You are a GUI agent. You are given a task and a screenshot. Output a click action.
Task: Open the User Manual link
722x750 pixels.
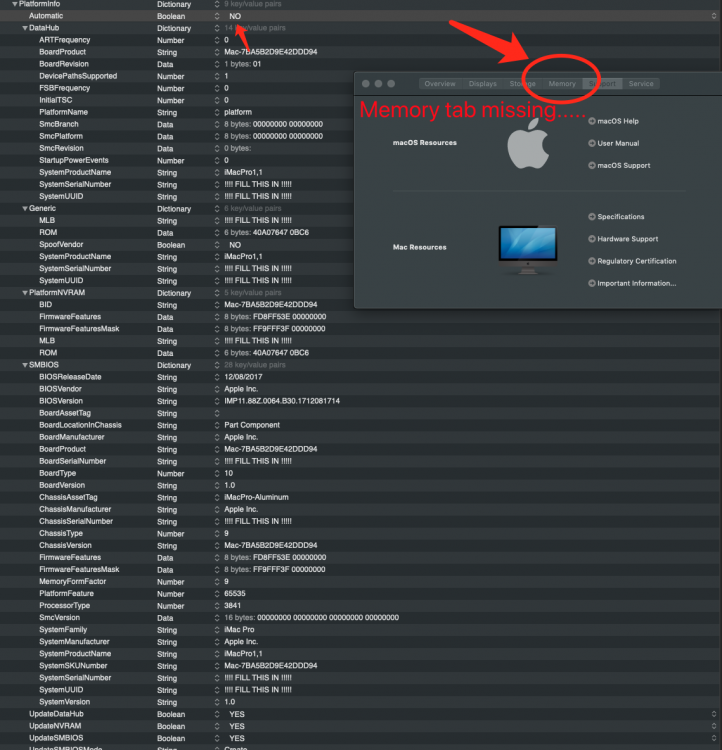(x=618, y=143)
